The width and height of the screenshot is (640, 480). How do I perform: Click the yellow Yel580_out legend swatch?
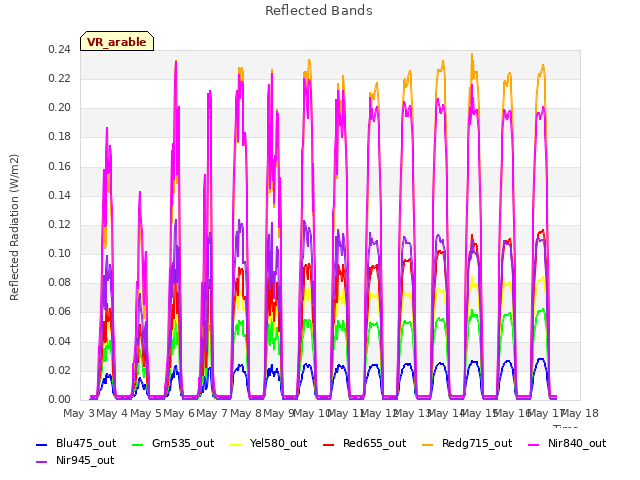pyautogui.click(x=236, y=444)
